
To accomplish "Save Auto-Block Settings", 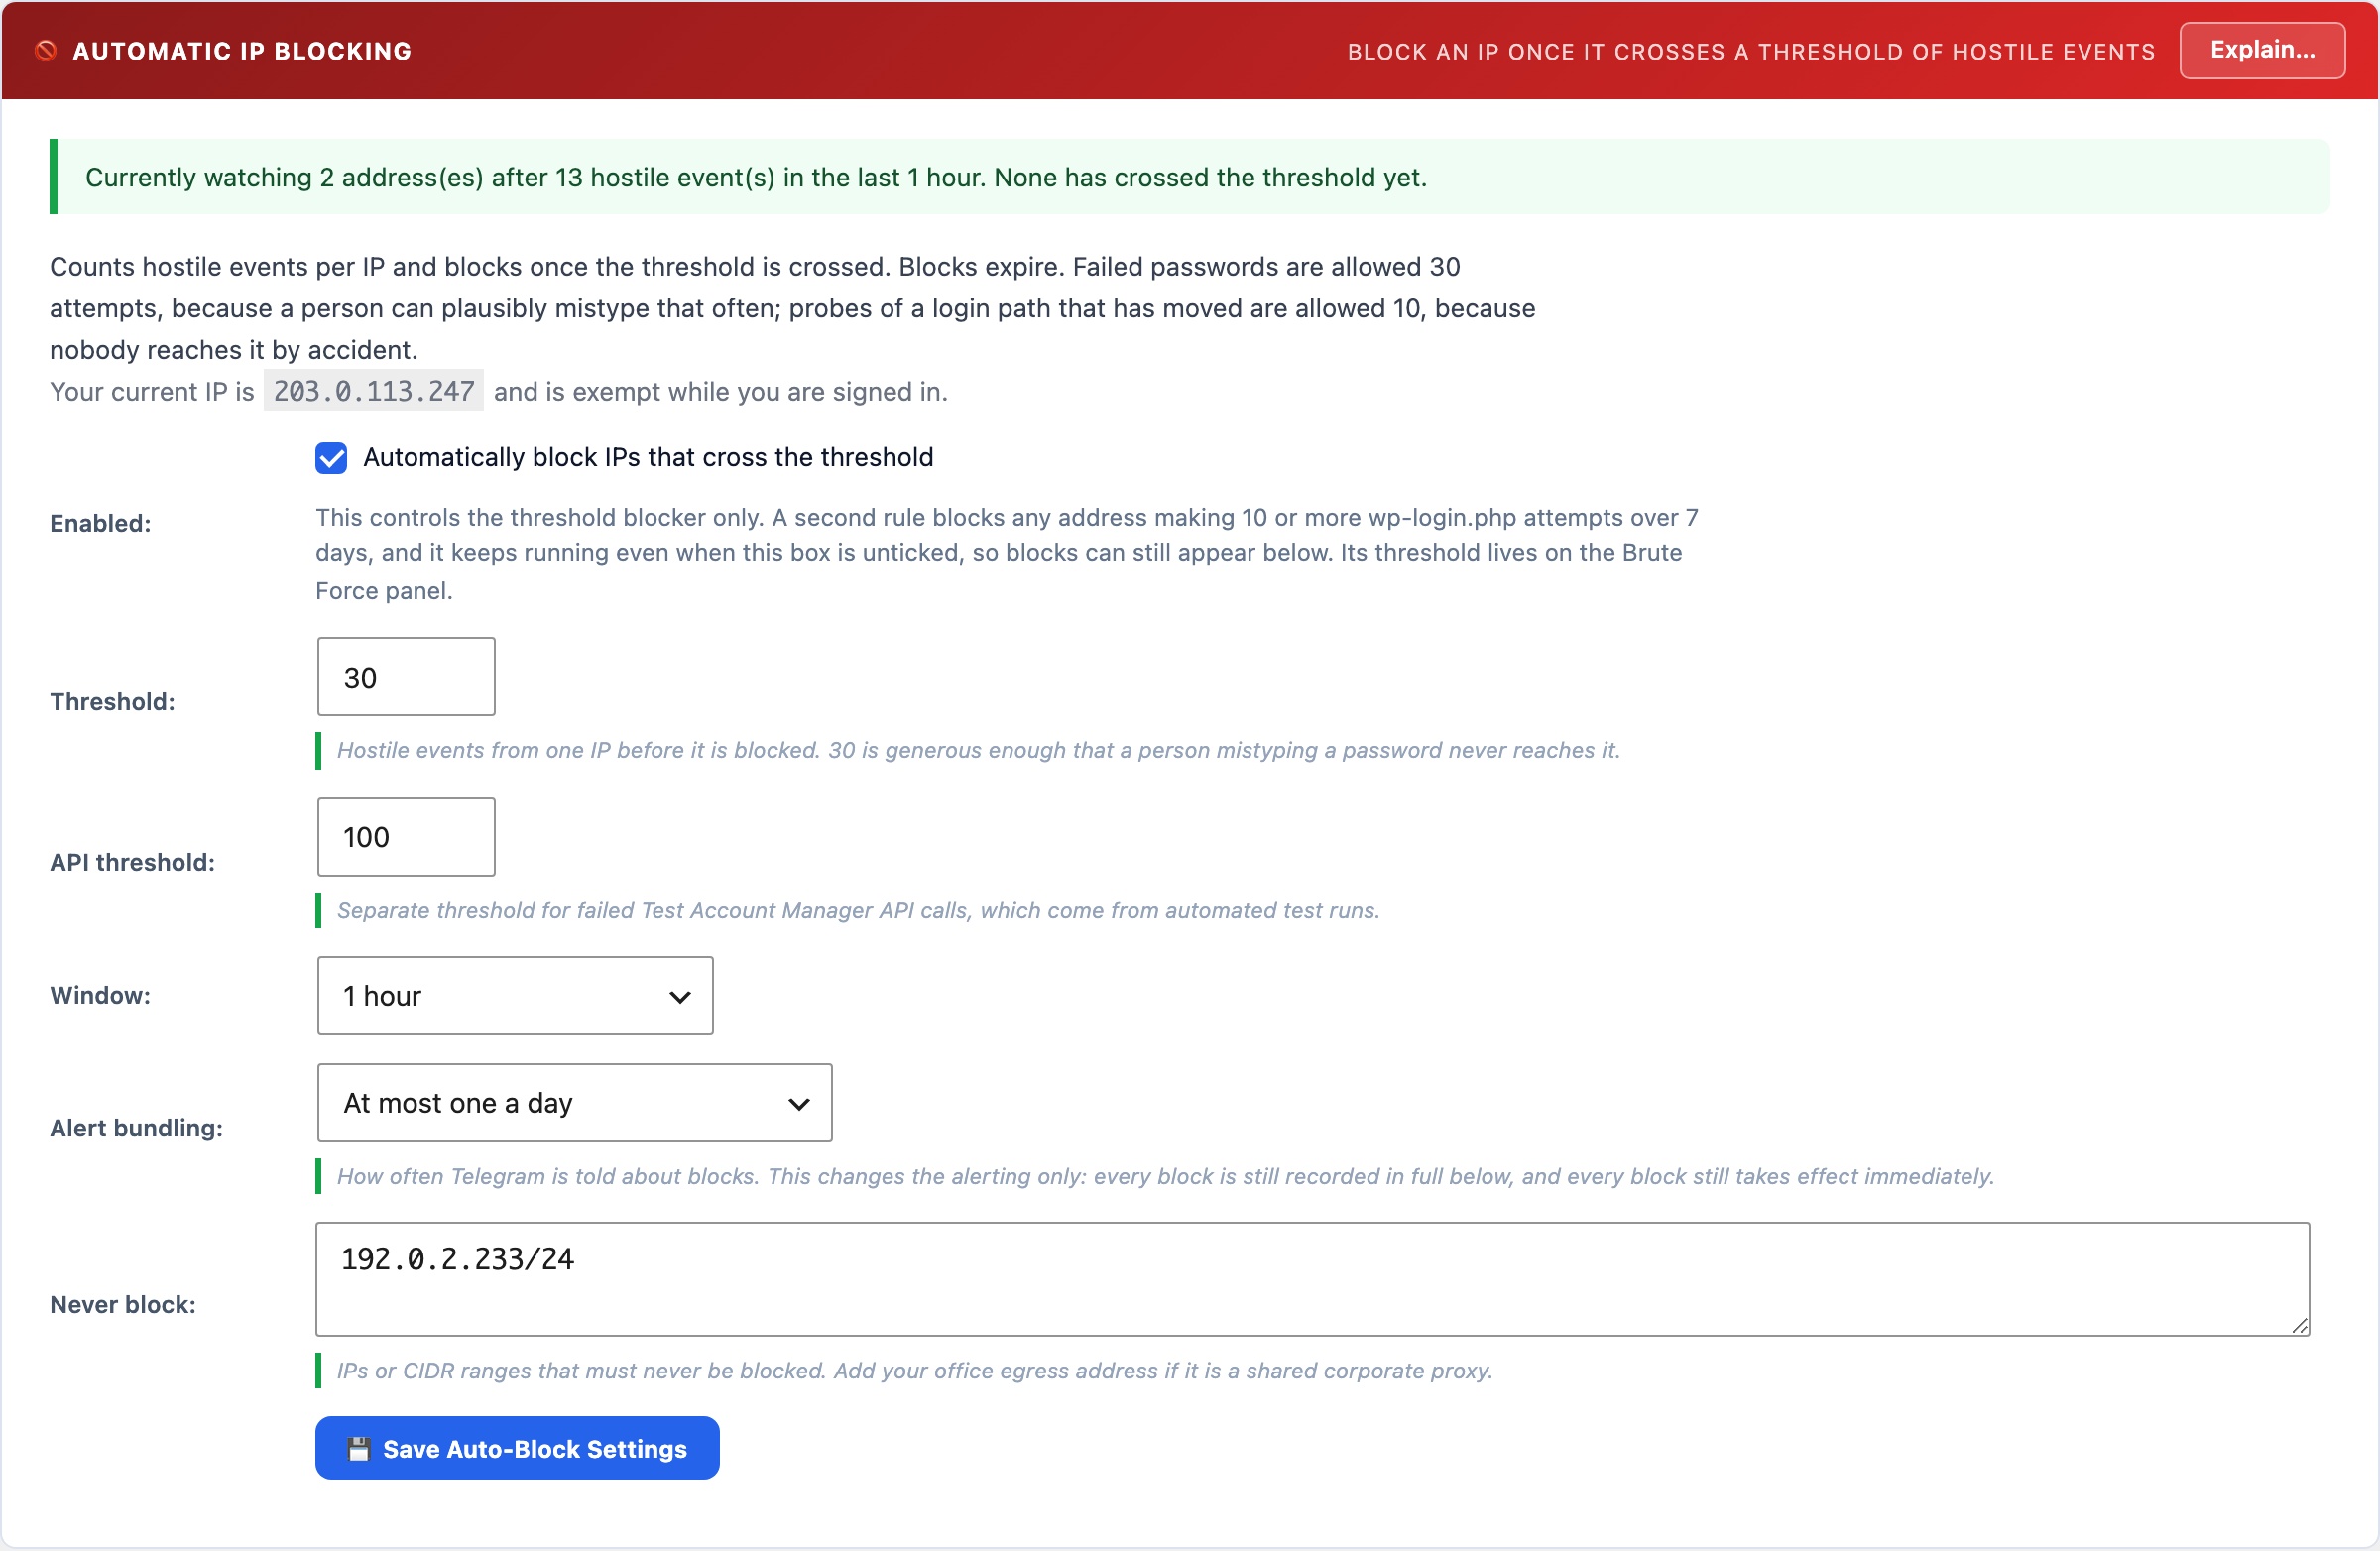I will [x=517, y=1448].
